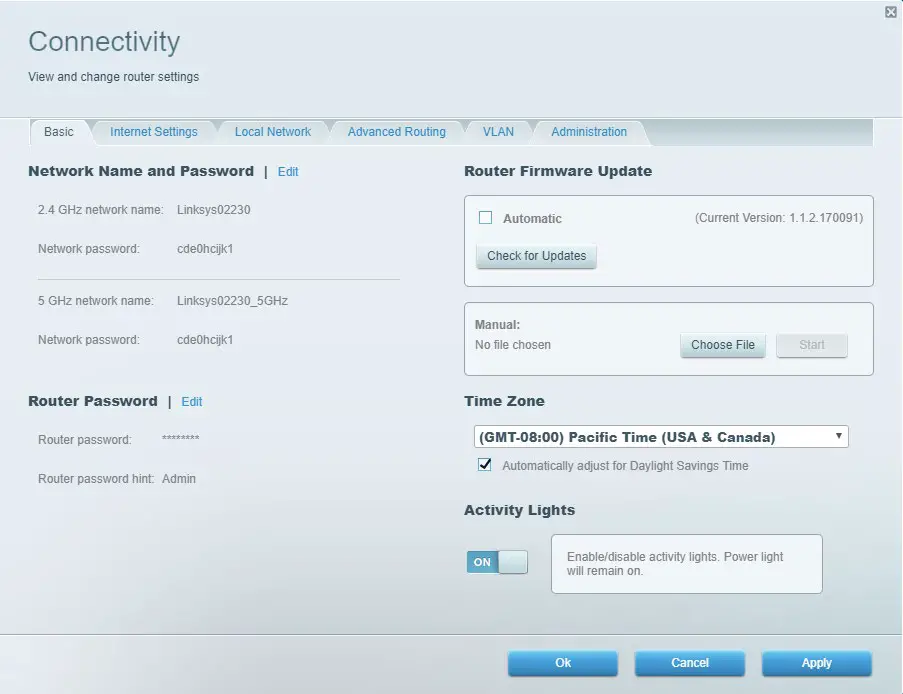Viewport: 903px width, 694px height.
Task: Choose a manual firmware file
Action: pos(722,345)
